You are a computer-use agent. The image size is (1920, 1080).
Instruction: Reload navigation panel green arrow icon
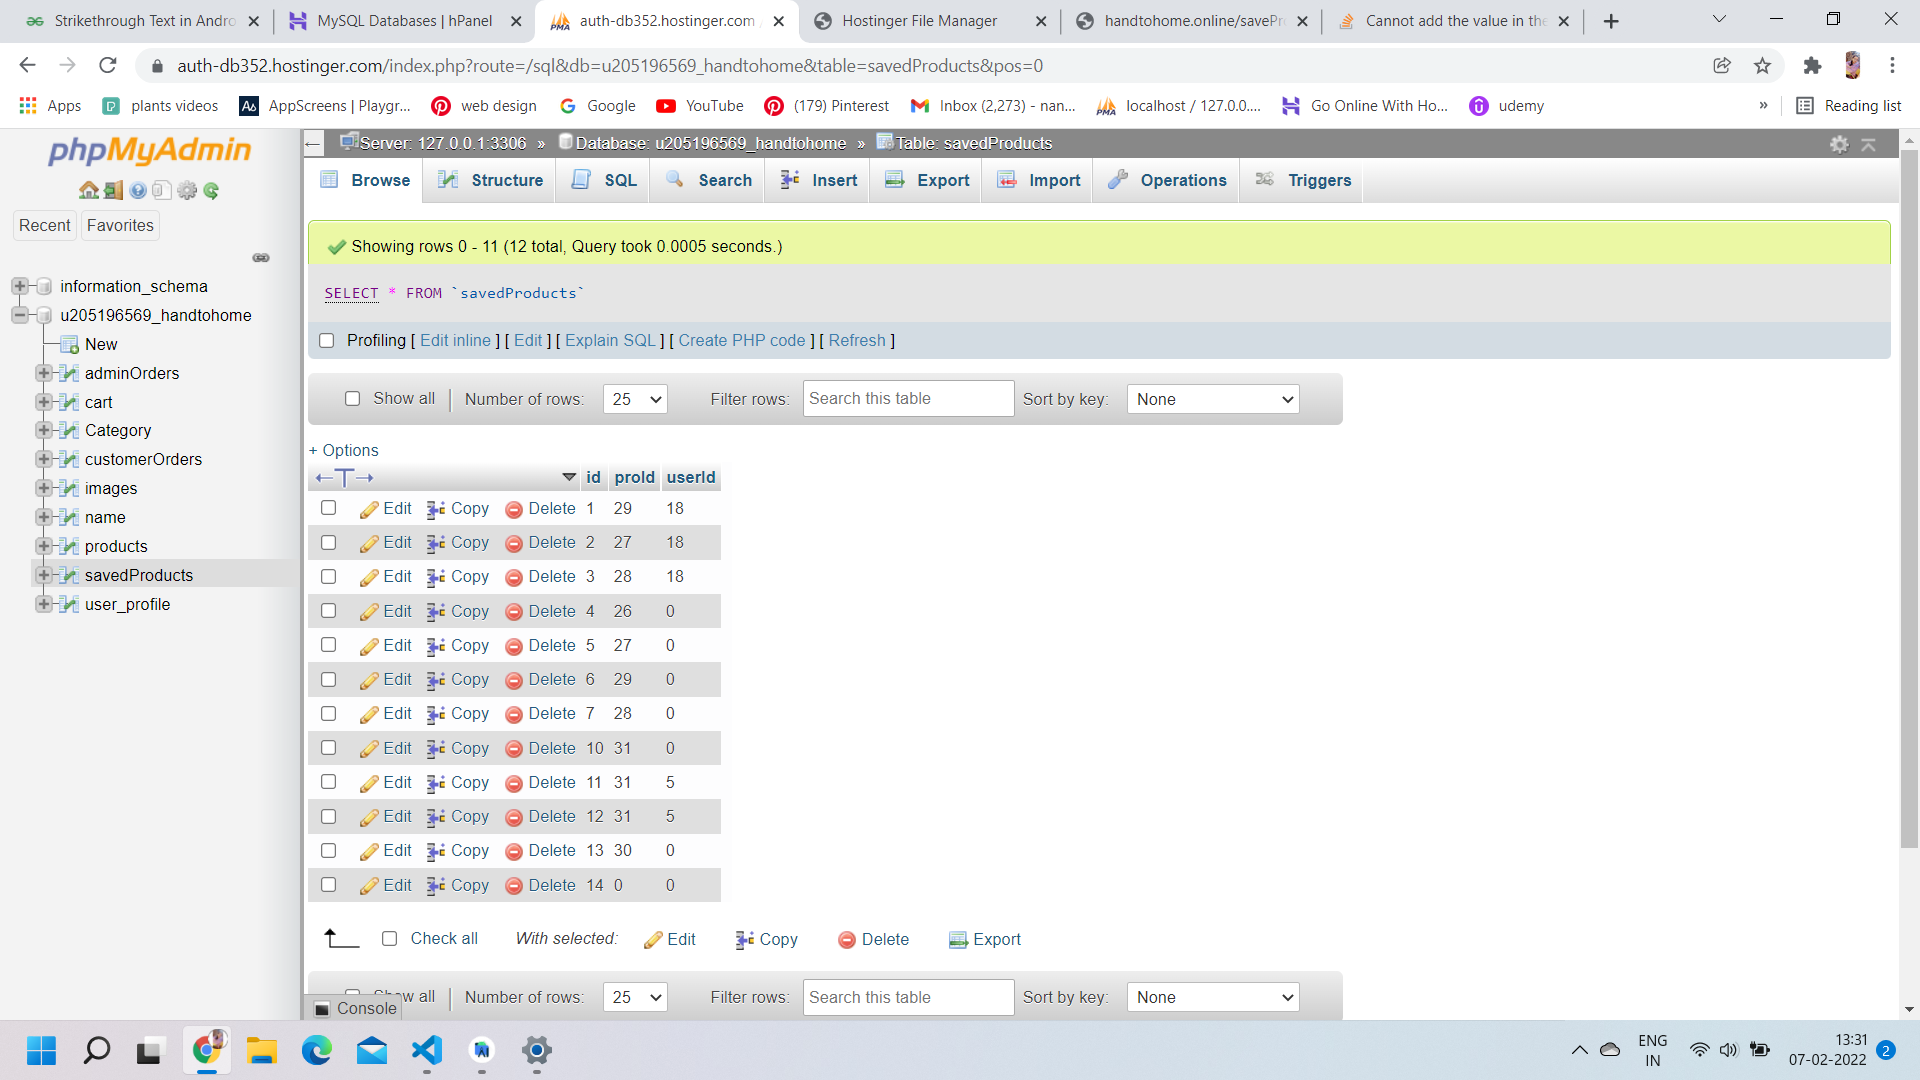pos(211,191)
